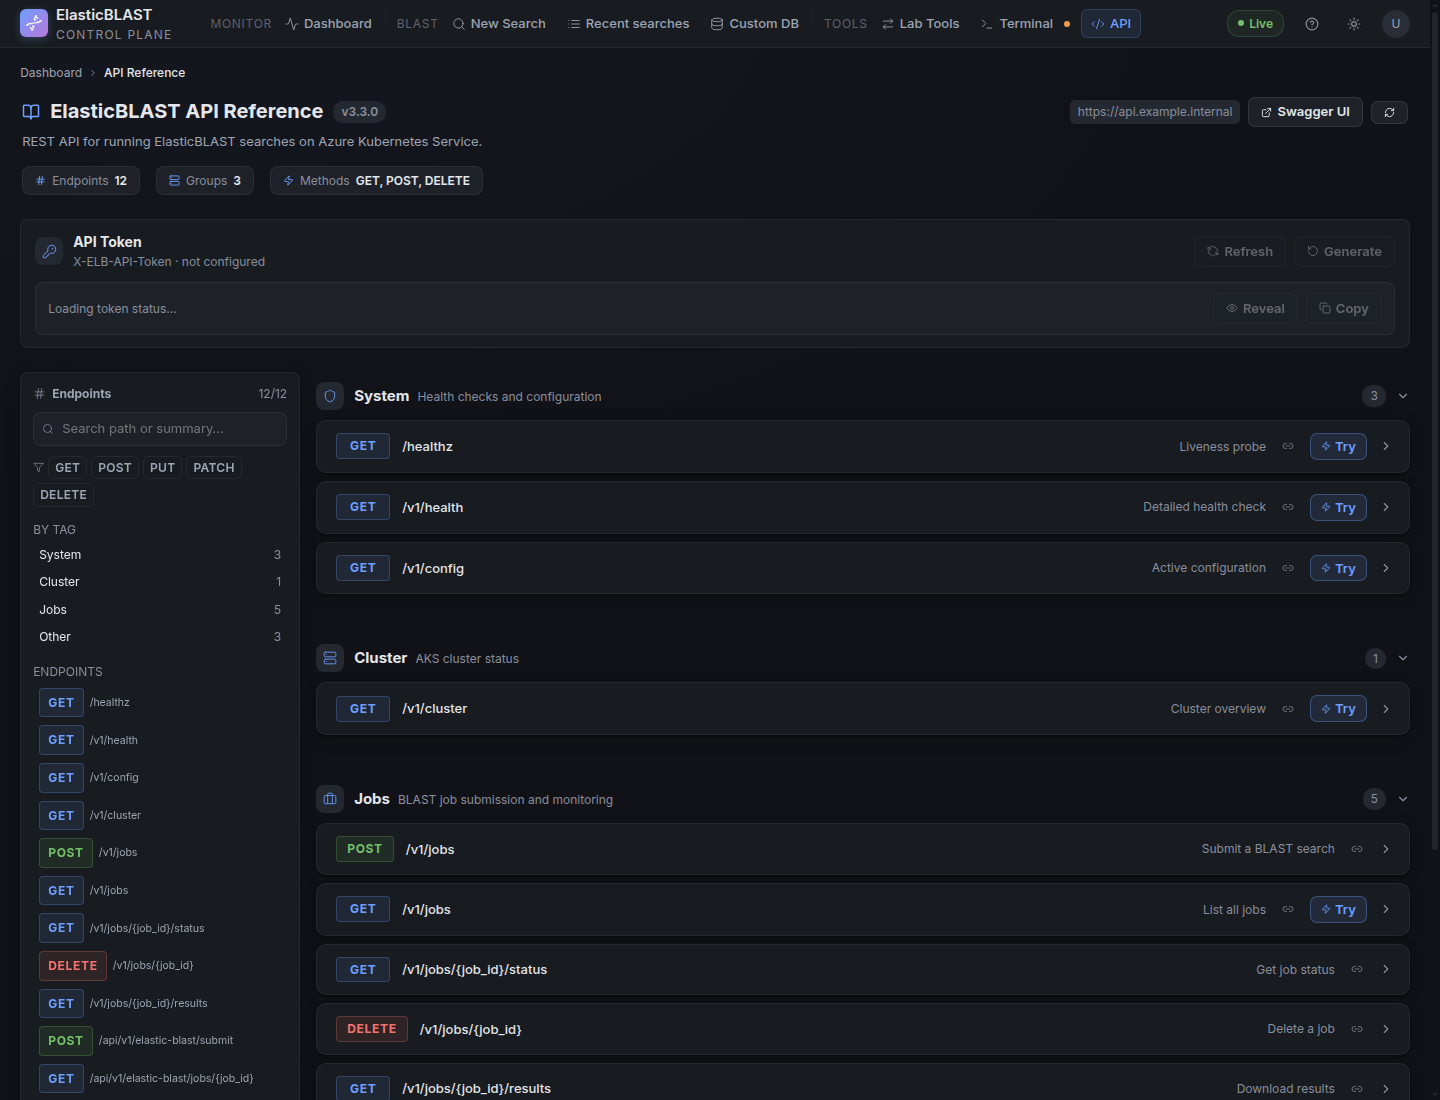Select POST /api/v1/elastic-blast/submit in sidebar

(x=160, y=1041)
